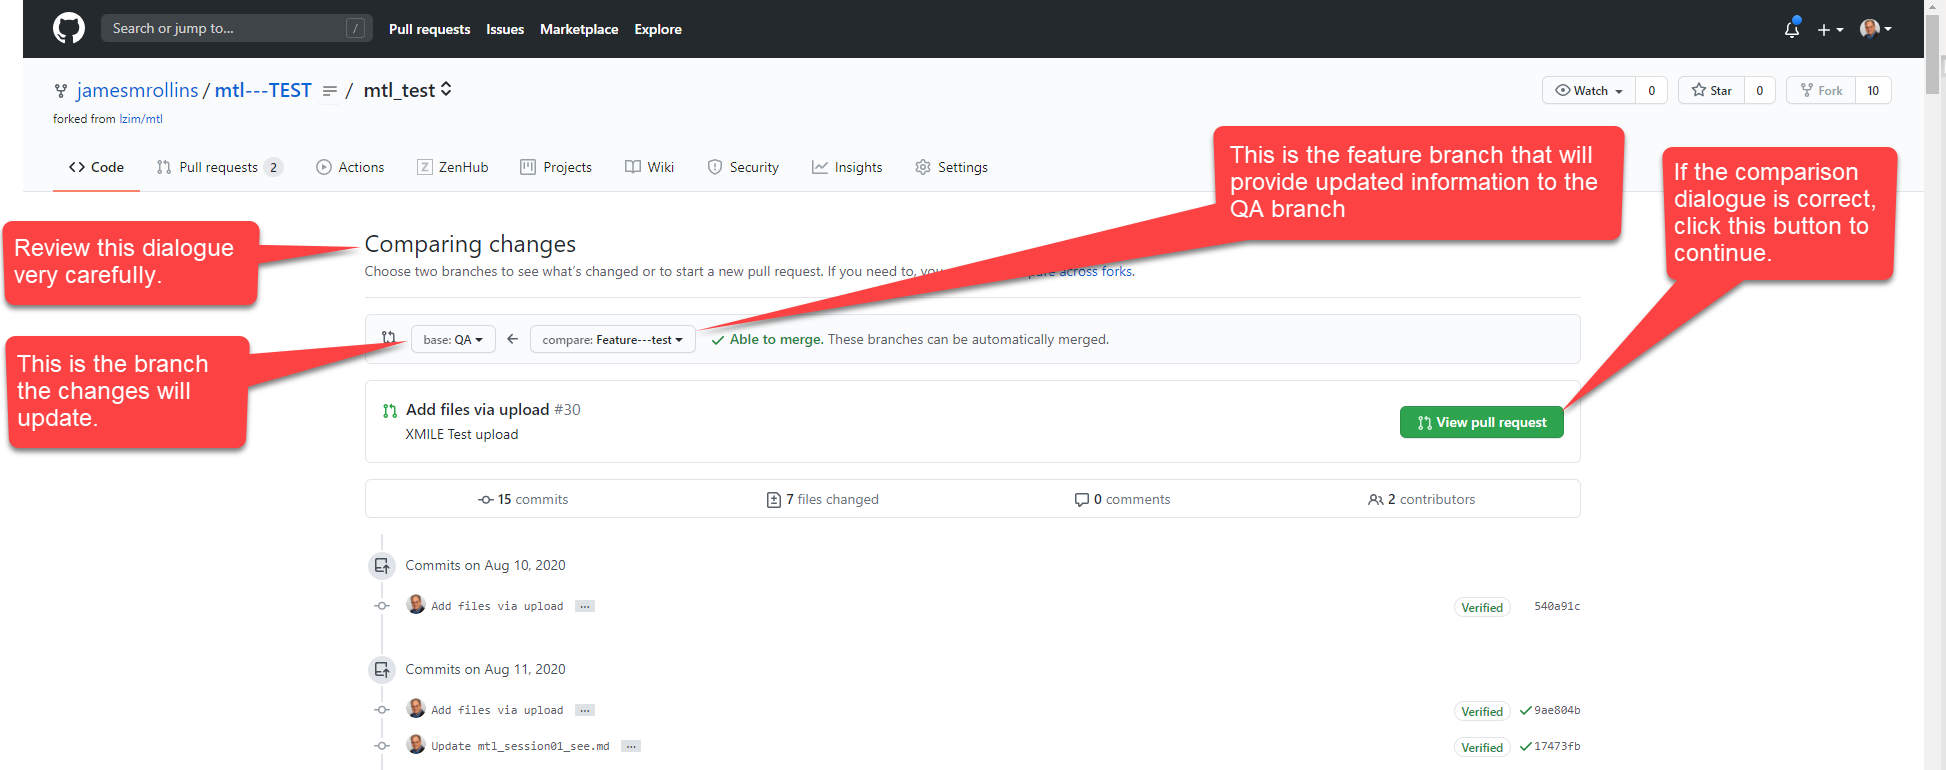
Task: Open the Aug 11 Add files via upload commit
Action: click(x=497, y=710)
